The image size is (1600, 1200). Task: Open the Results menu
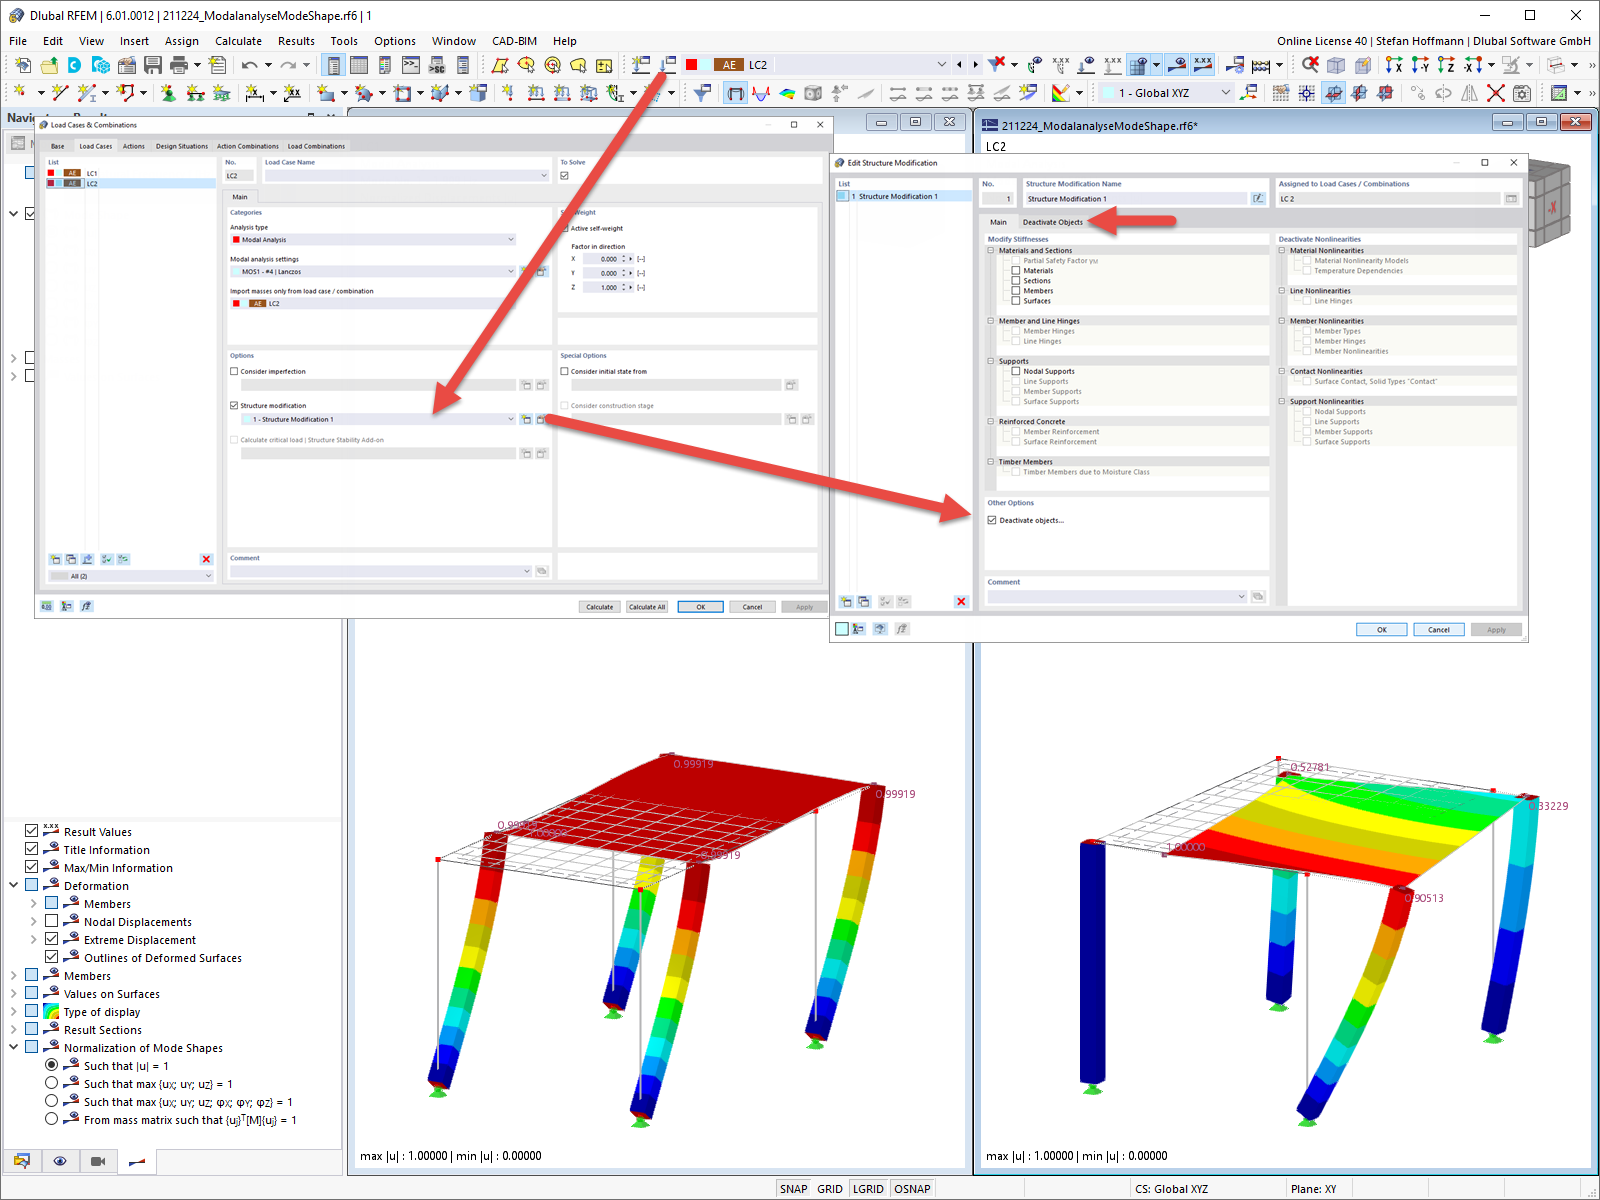pyautogui.click(x=296, y=41)
